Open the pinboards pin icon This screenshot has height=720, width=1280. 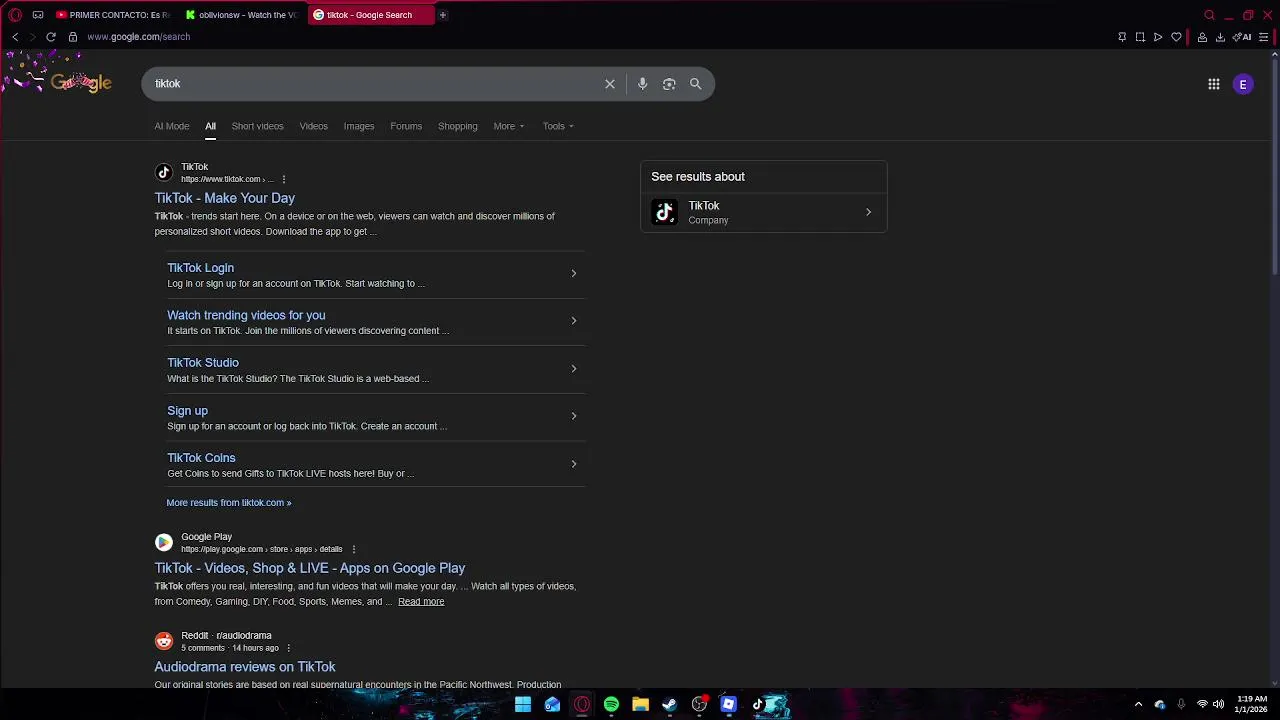1122,37
